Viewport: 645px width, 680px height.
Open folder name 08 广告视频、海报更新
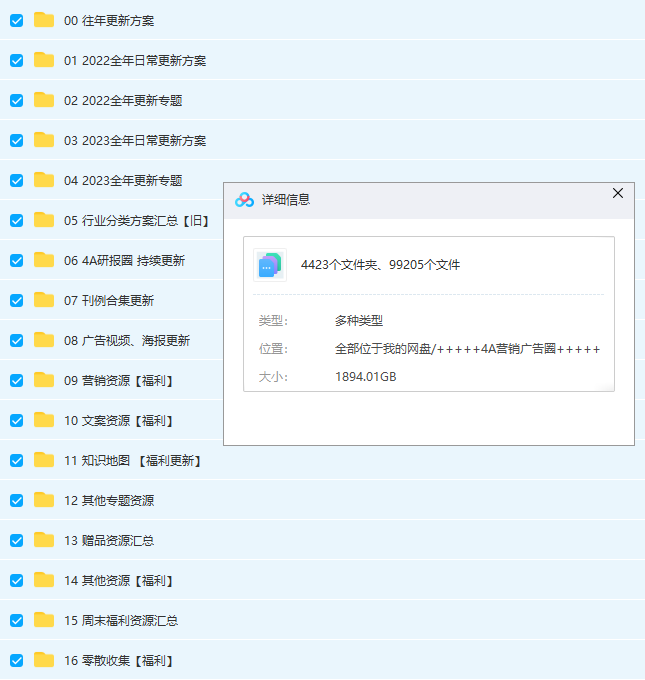click(x=127, y=341)
